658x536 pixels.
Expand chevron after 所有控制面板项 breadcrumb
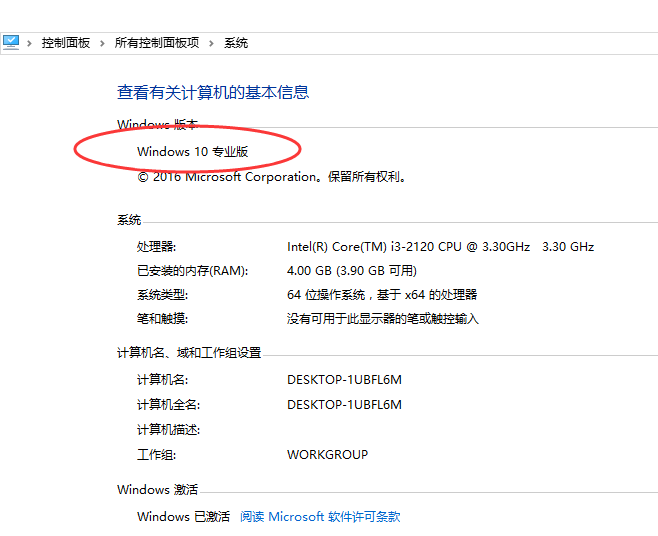tap(212, 43)
